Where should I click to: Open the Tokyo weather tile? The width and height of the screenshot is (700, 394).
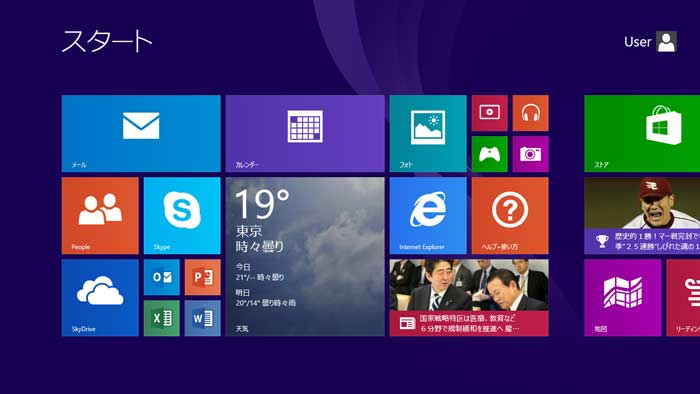(305, 257)
